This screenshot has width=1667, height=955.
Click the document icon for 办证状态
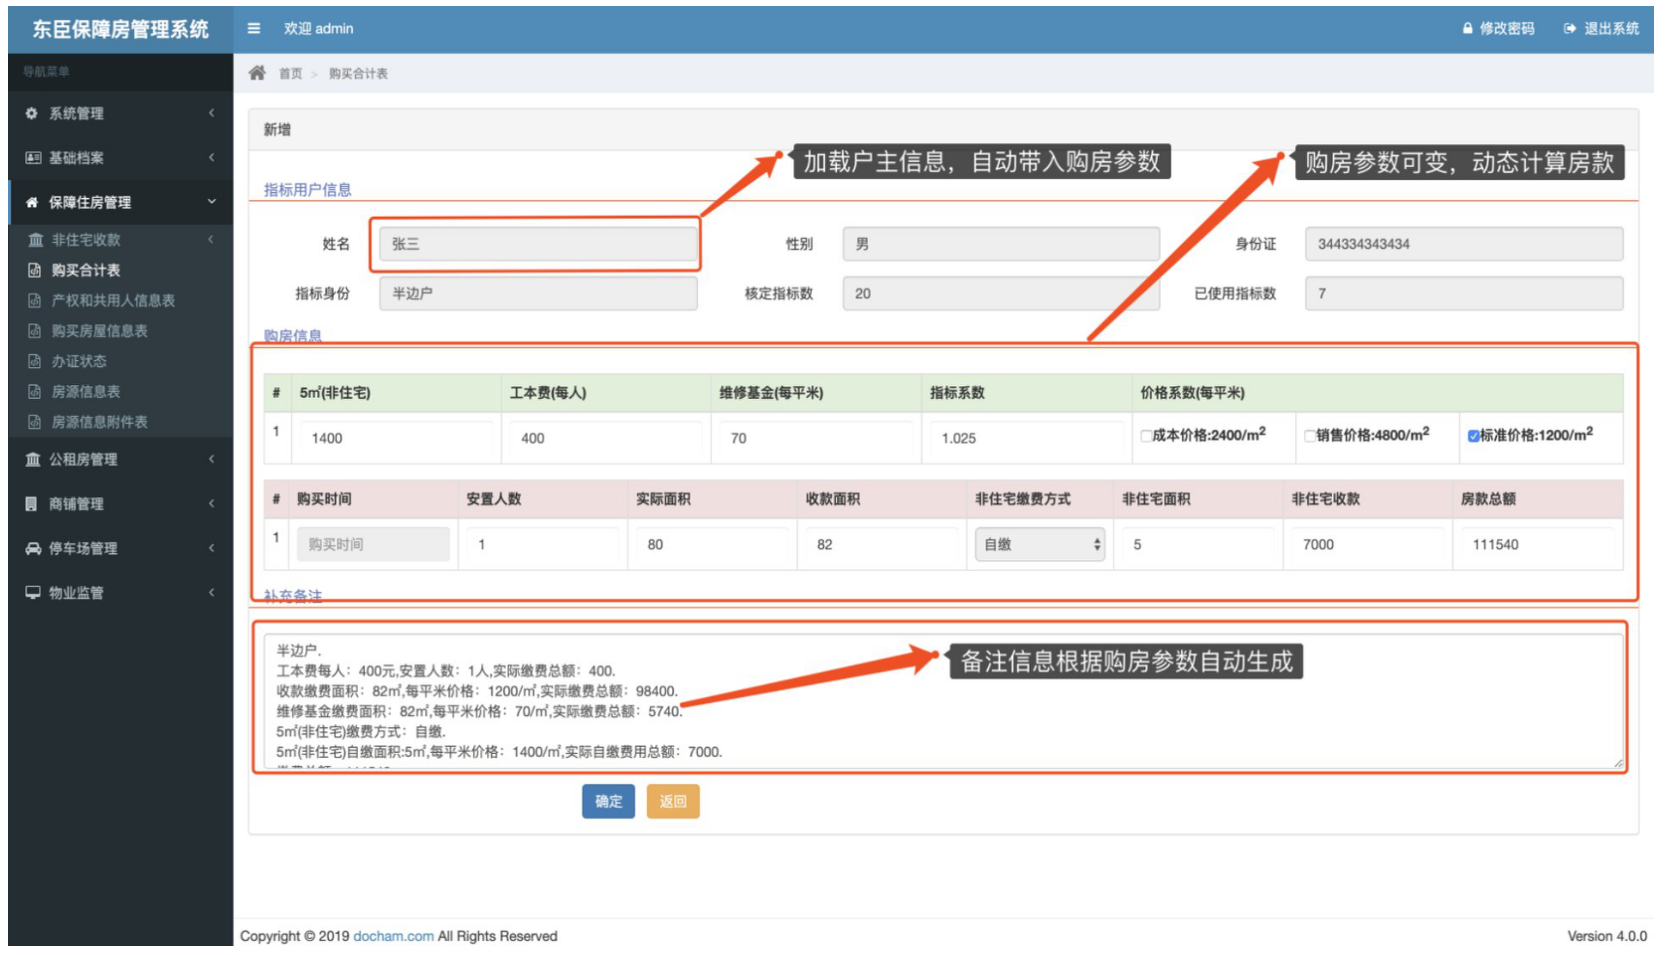[35, 361]
